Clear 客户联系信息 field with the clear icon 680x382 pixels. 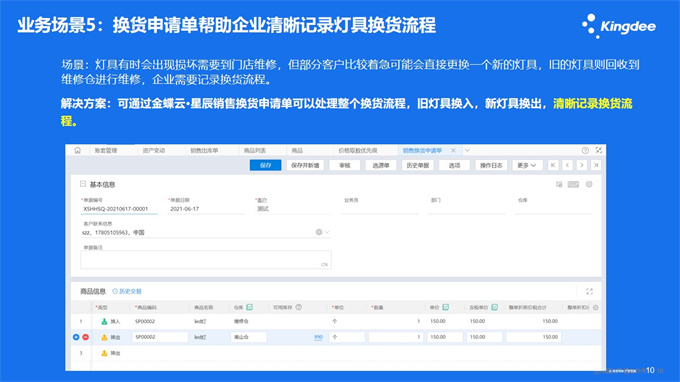tap(319, 232)
